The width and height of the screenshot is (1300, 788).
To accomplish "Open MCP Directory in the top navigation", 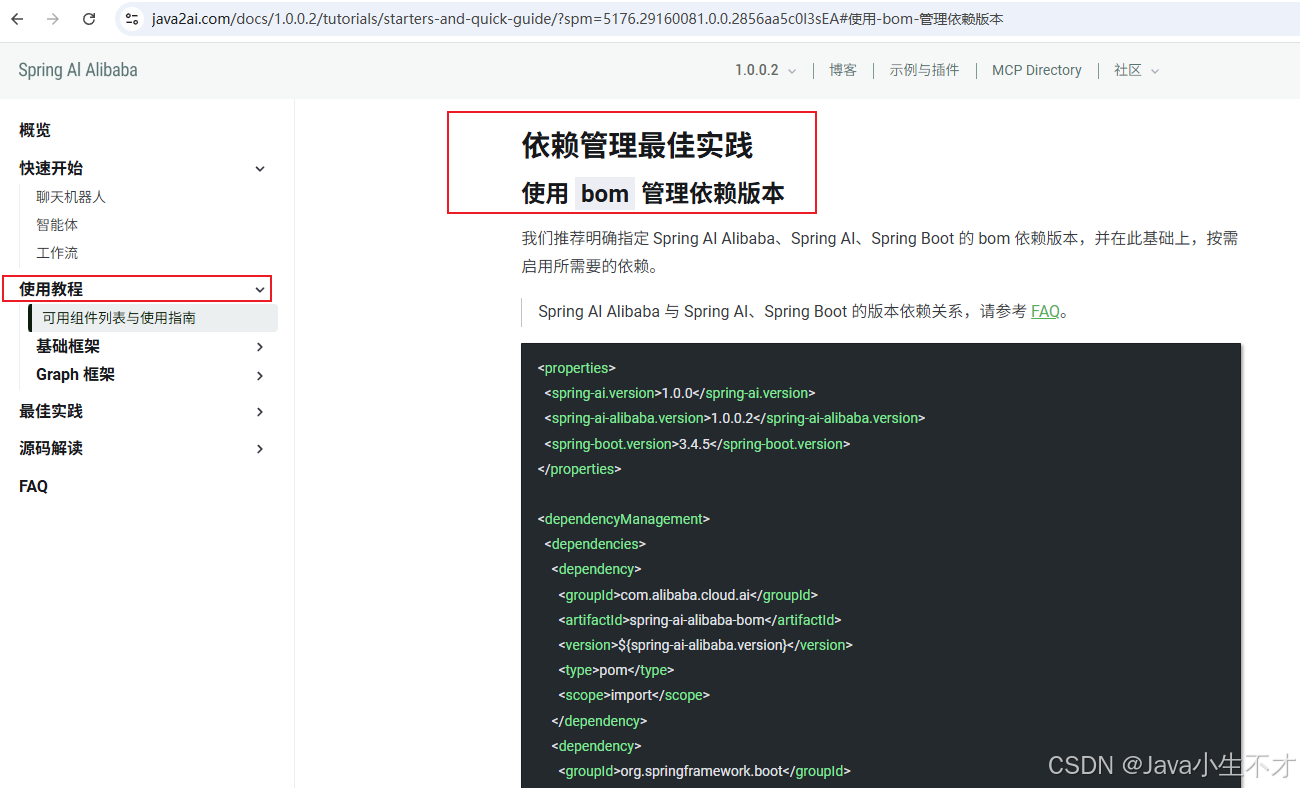I will tap(1036, 70).
